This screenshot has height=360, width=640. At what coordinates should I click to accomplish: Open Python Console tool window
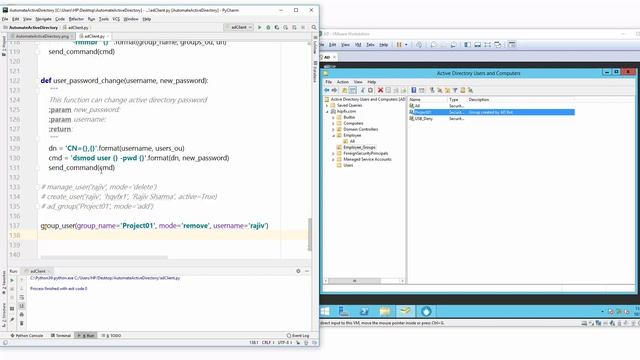[27, 336]
